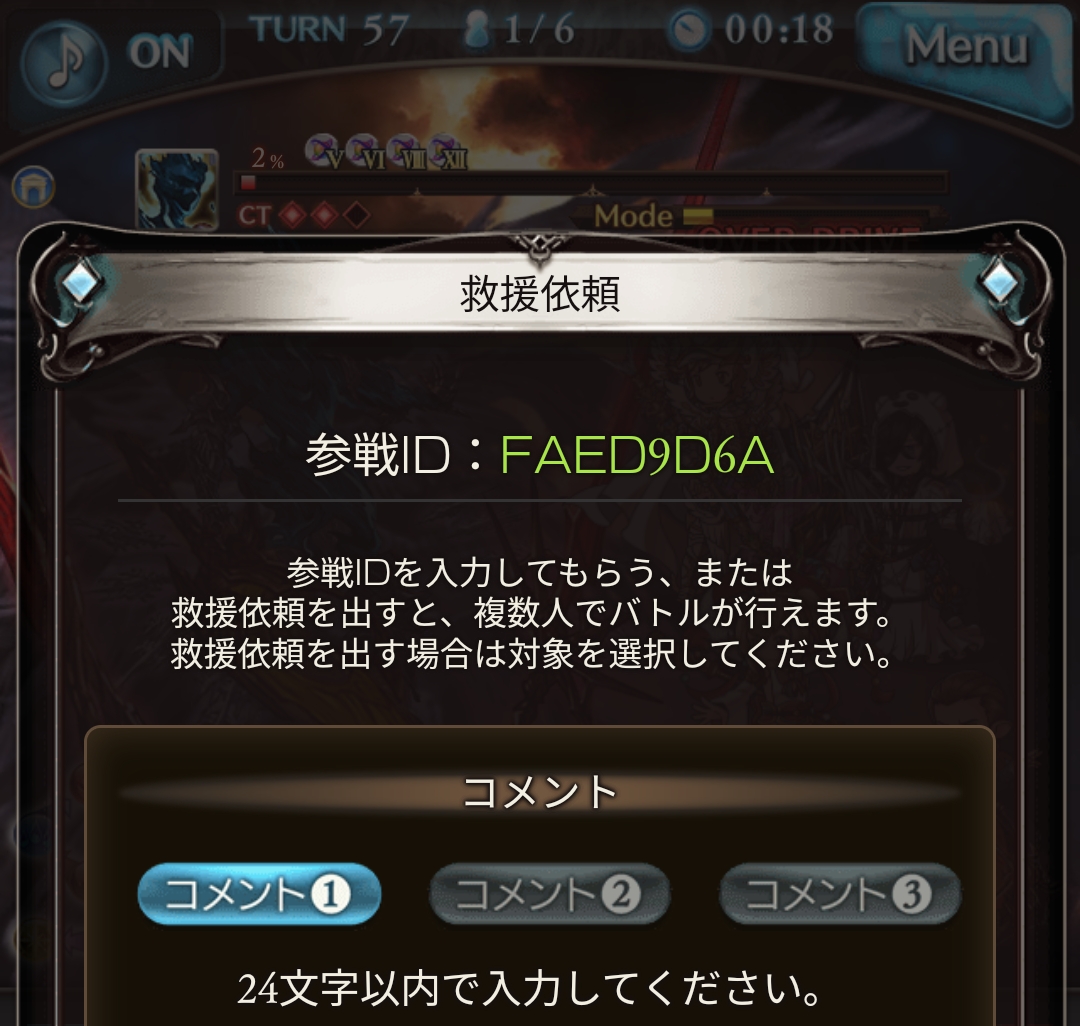Tap the boss portrait thumbnail
Image resolution: width=1080 pixels, height=1026 pixels.
pos(178,189)
